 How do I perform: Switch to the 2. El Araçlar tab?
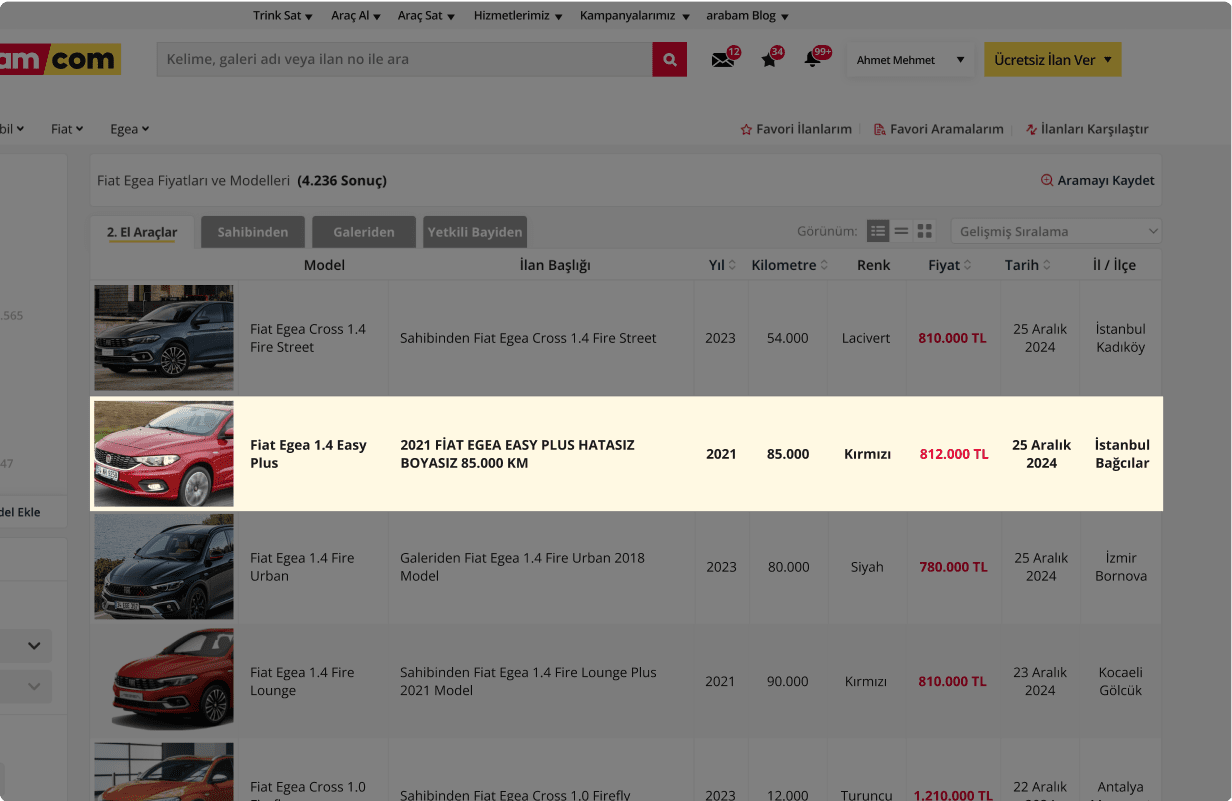coord(142,232)
